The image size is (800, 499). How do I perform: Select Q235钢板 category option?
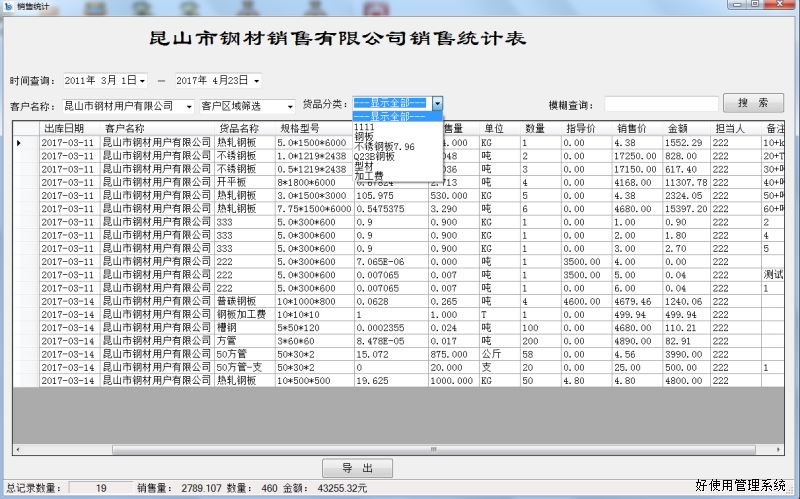[375, 157]
